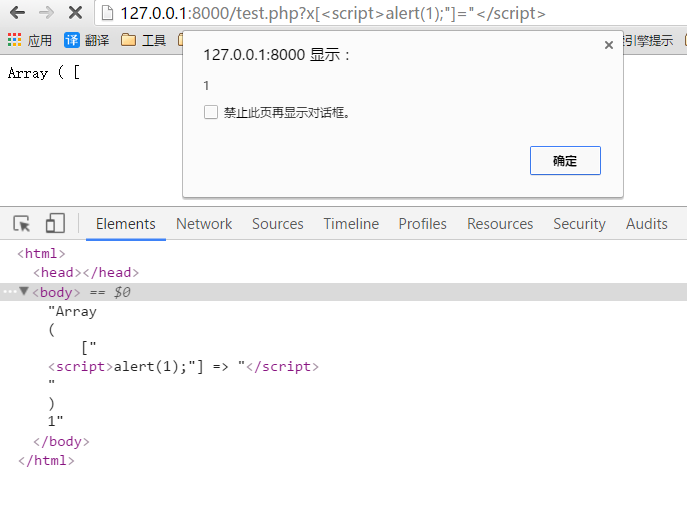Open the Timeline tab

point(351,224)
